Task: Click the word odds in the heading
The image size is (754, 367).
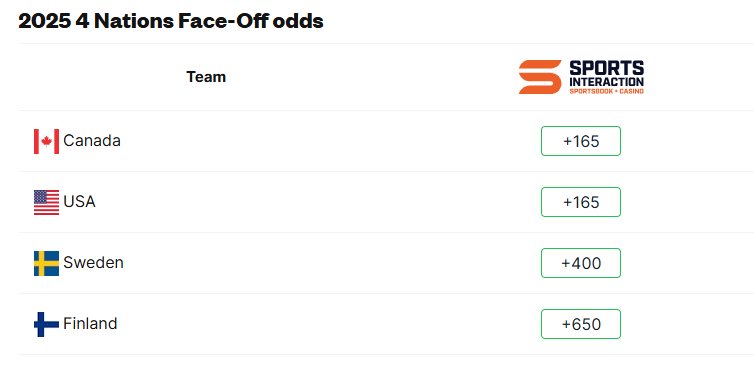Action: (299, 21)
